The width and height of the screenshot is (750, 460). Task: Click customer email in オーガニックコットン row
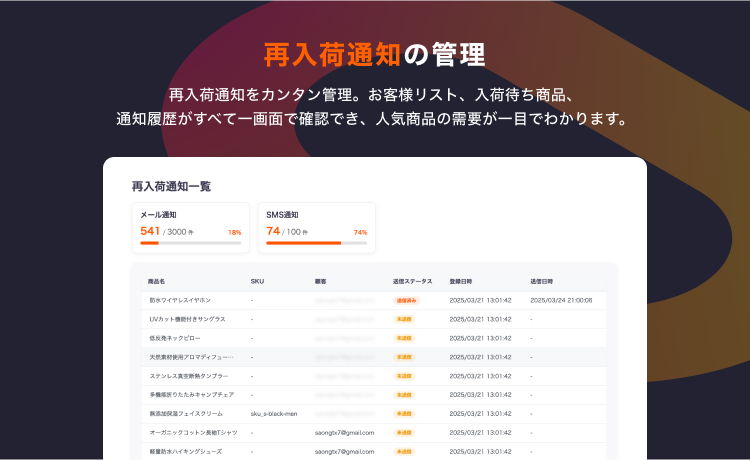point(344,433)
